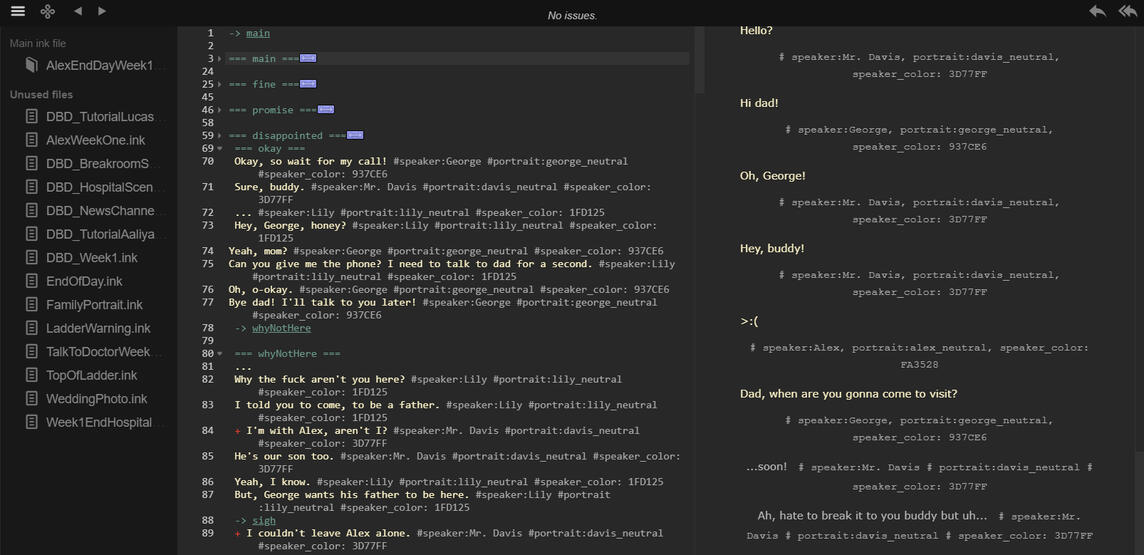
Task: Open TopOfLadder.ink file
Action: pyautogui.click(x=92, y=375)
